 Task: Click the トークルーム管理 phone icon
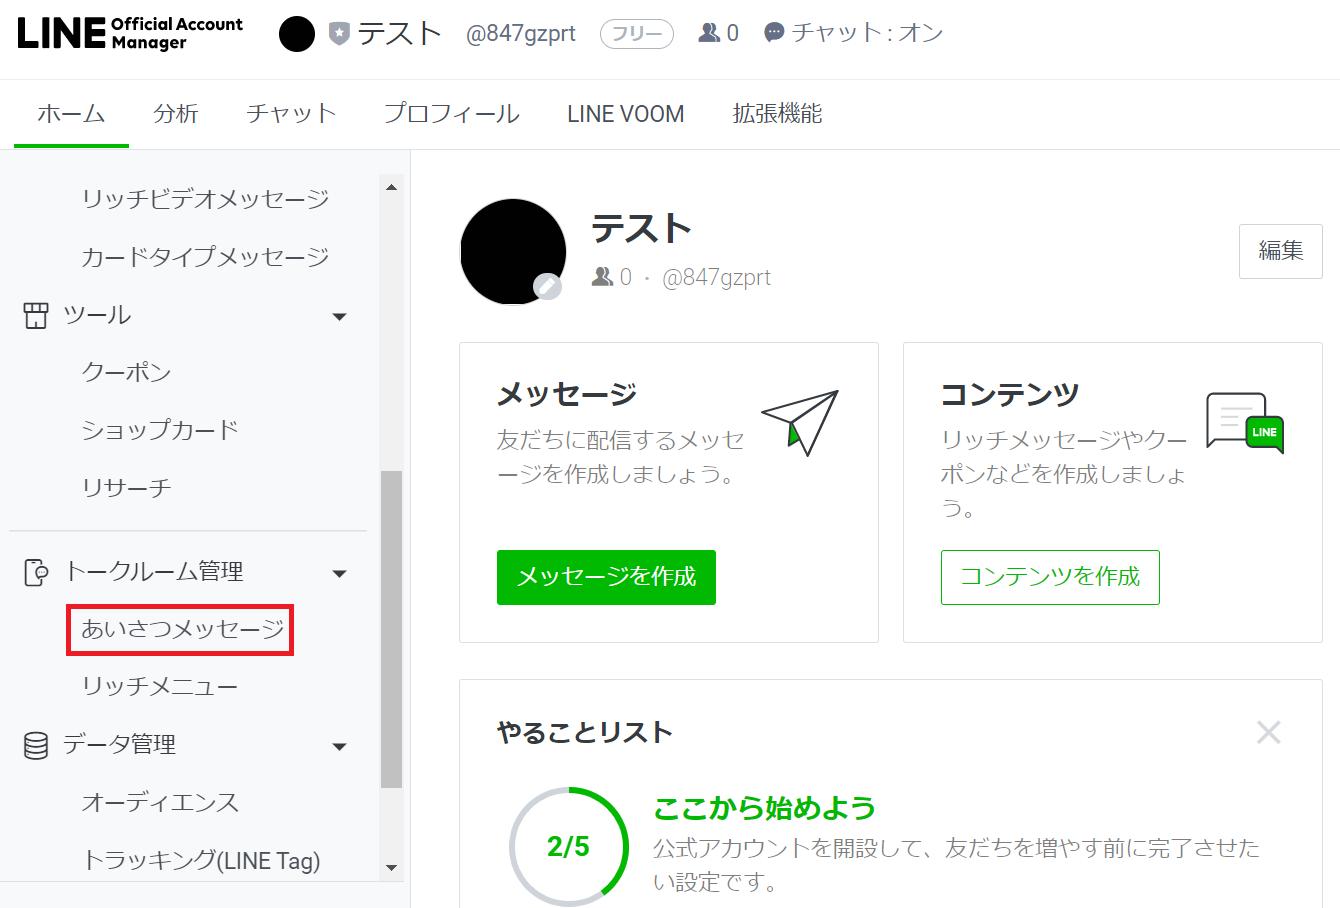tap(36, 572)
